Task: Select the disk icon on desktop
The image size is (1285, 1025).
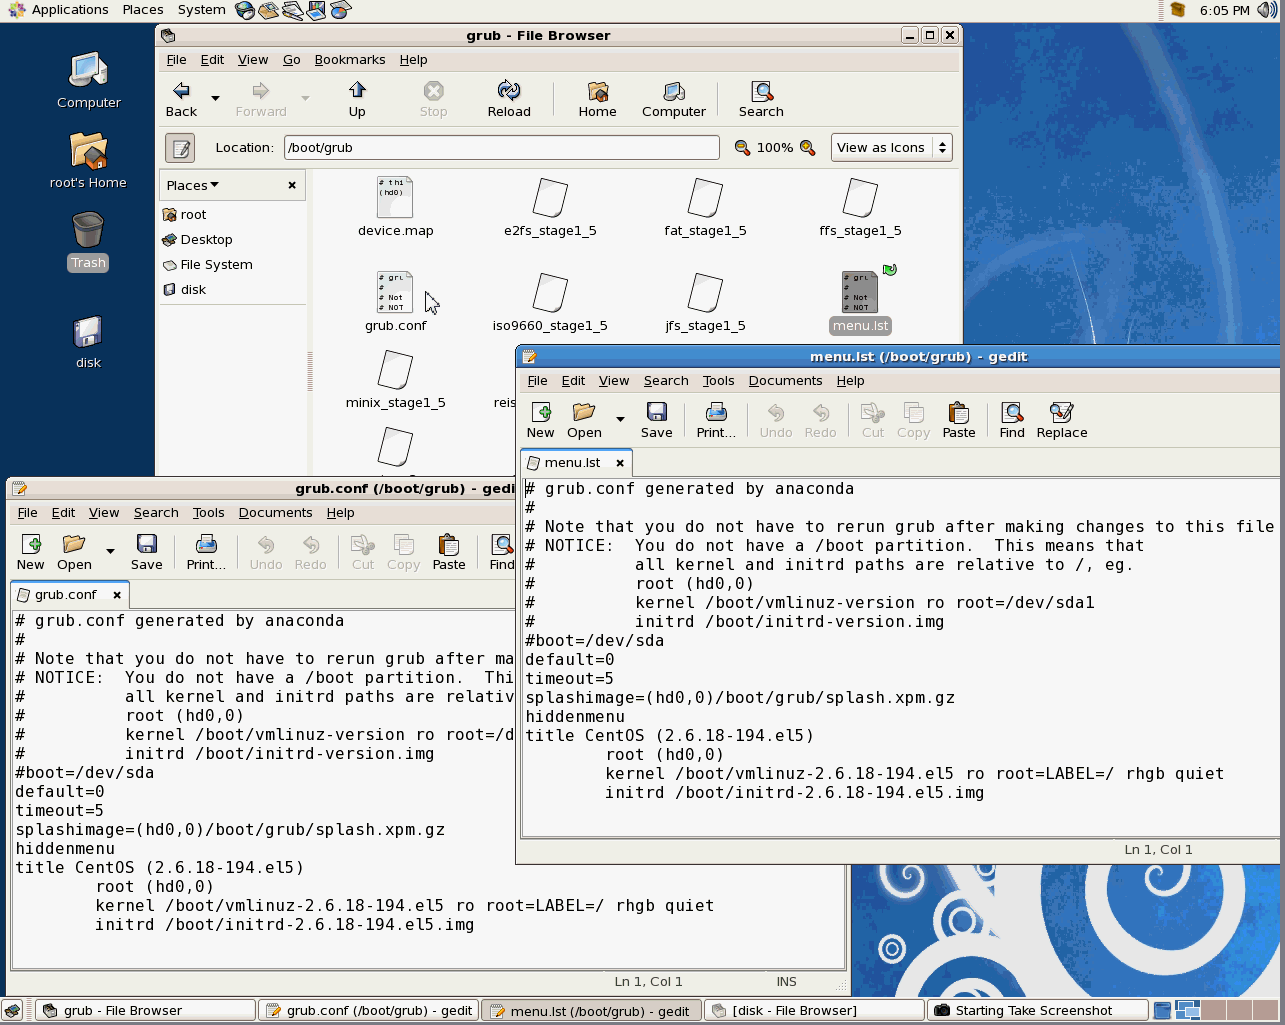Action: [88, 342]
